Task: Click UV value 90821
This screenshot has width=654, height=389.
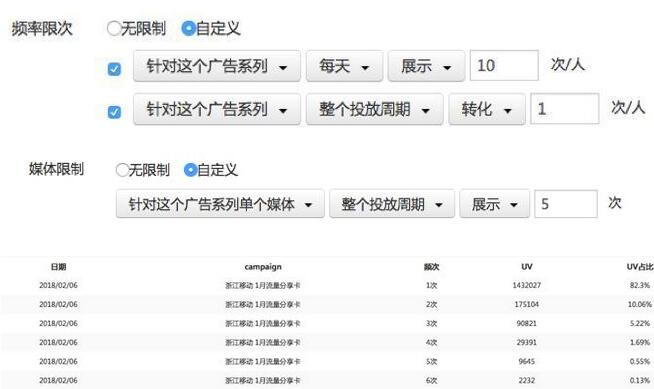Action: [527, 323]
